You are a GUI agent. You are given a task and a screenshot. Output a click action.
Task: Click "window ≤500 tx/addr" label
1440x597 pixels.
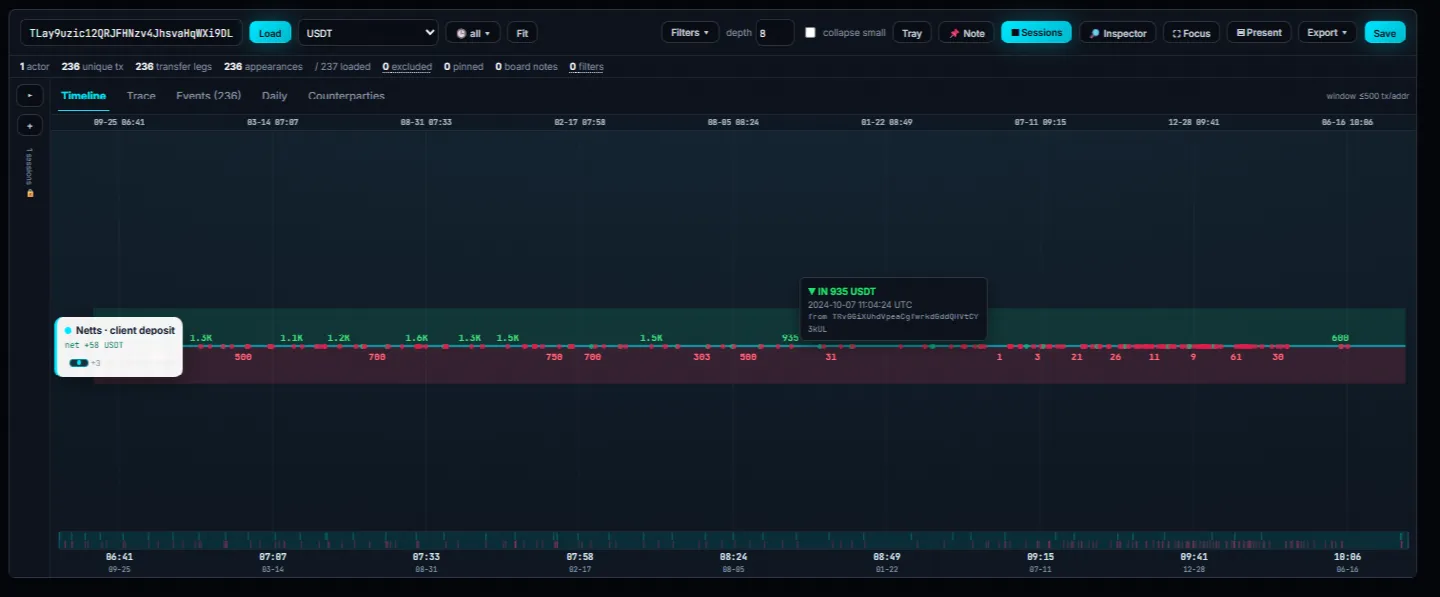coord(1366,96)
